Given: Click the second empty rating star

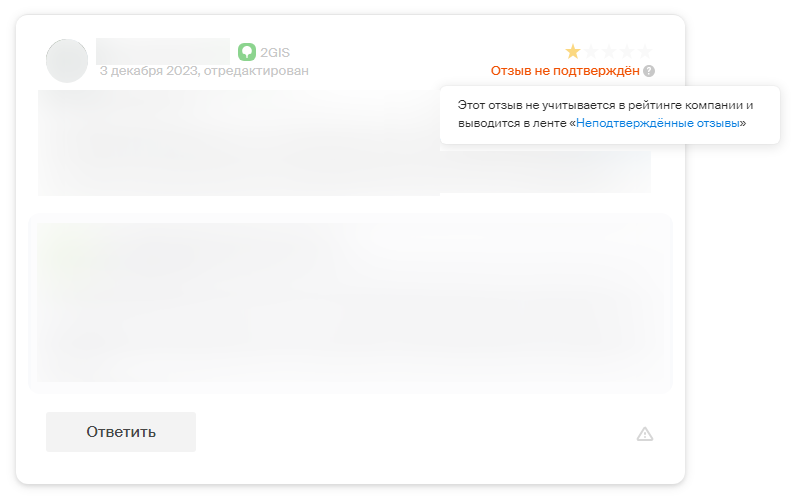Looking at the screenshot, I should pos(591,51).
